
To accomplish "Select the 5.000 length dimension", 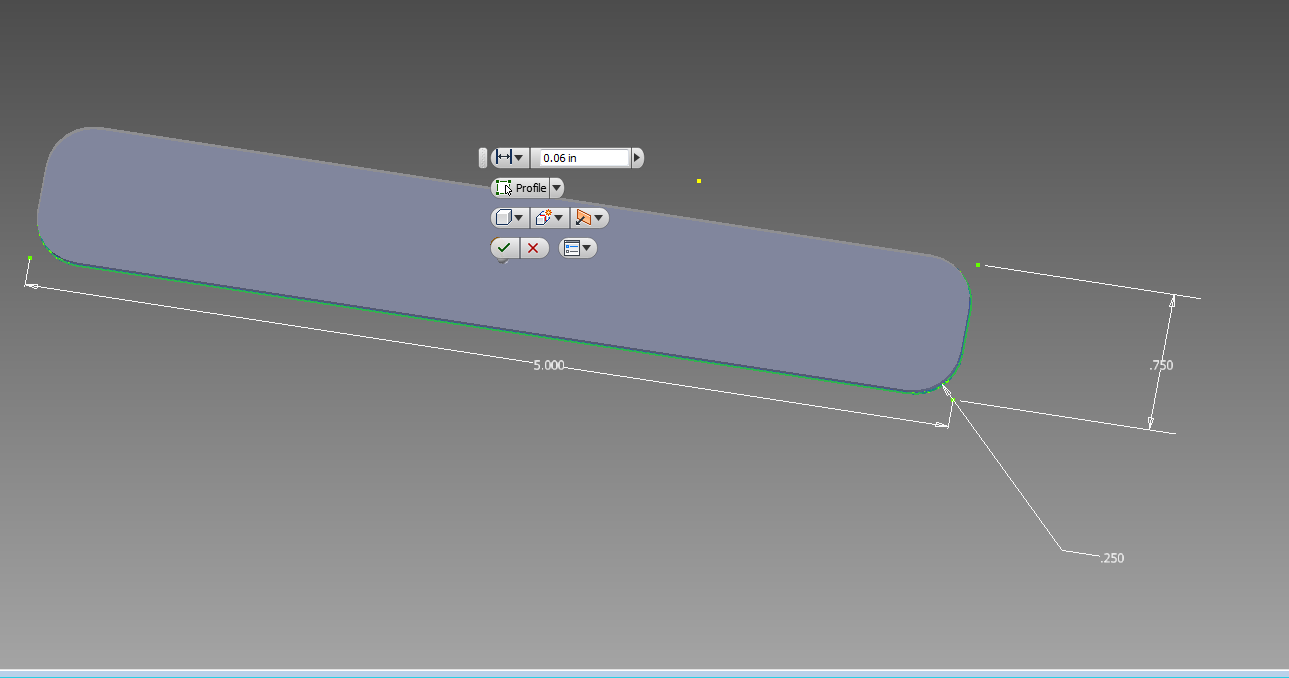I will tap(548, 366).
